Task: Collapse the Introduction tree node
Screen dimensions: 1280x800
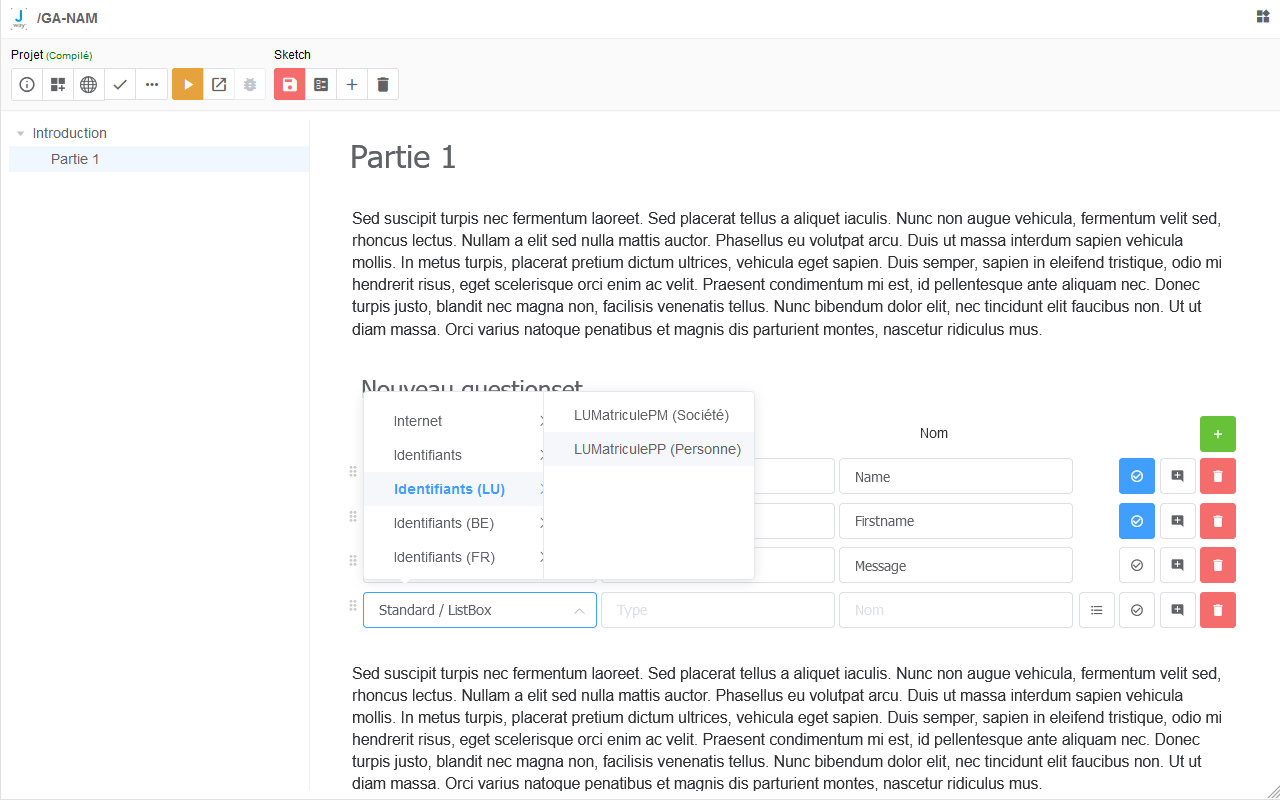Action: tap(21, 133)
